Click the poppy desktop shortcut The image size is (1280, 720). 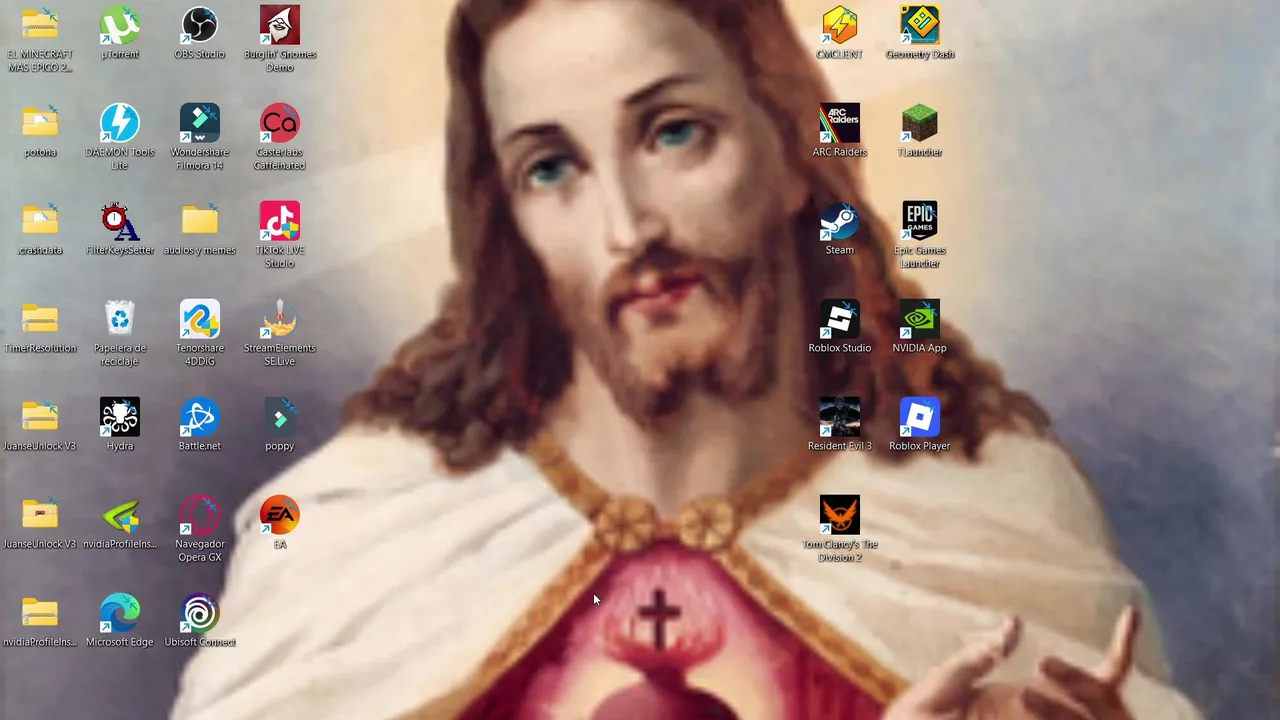280,418
